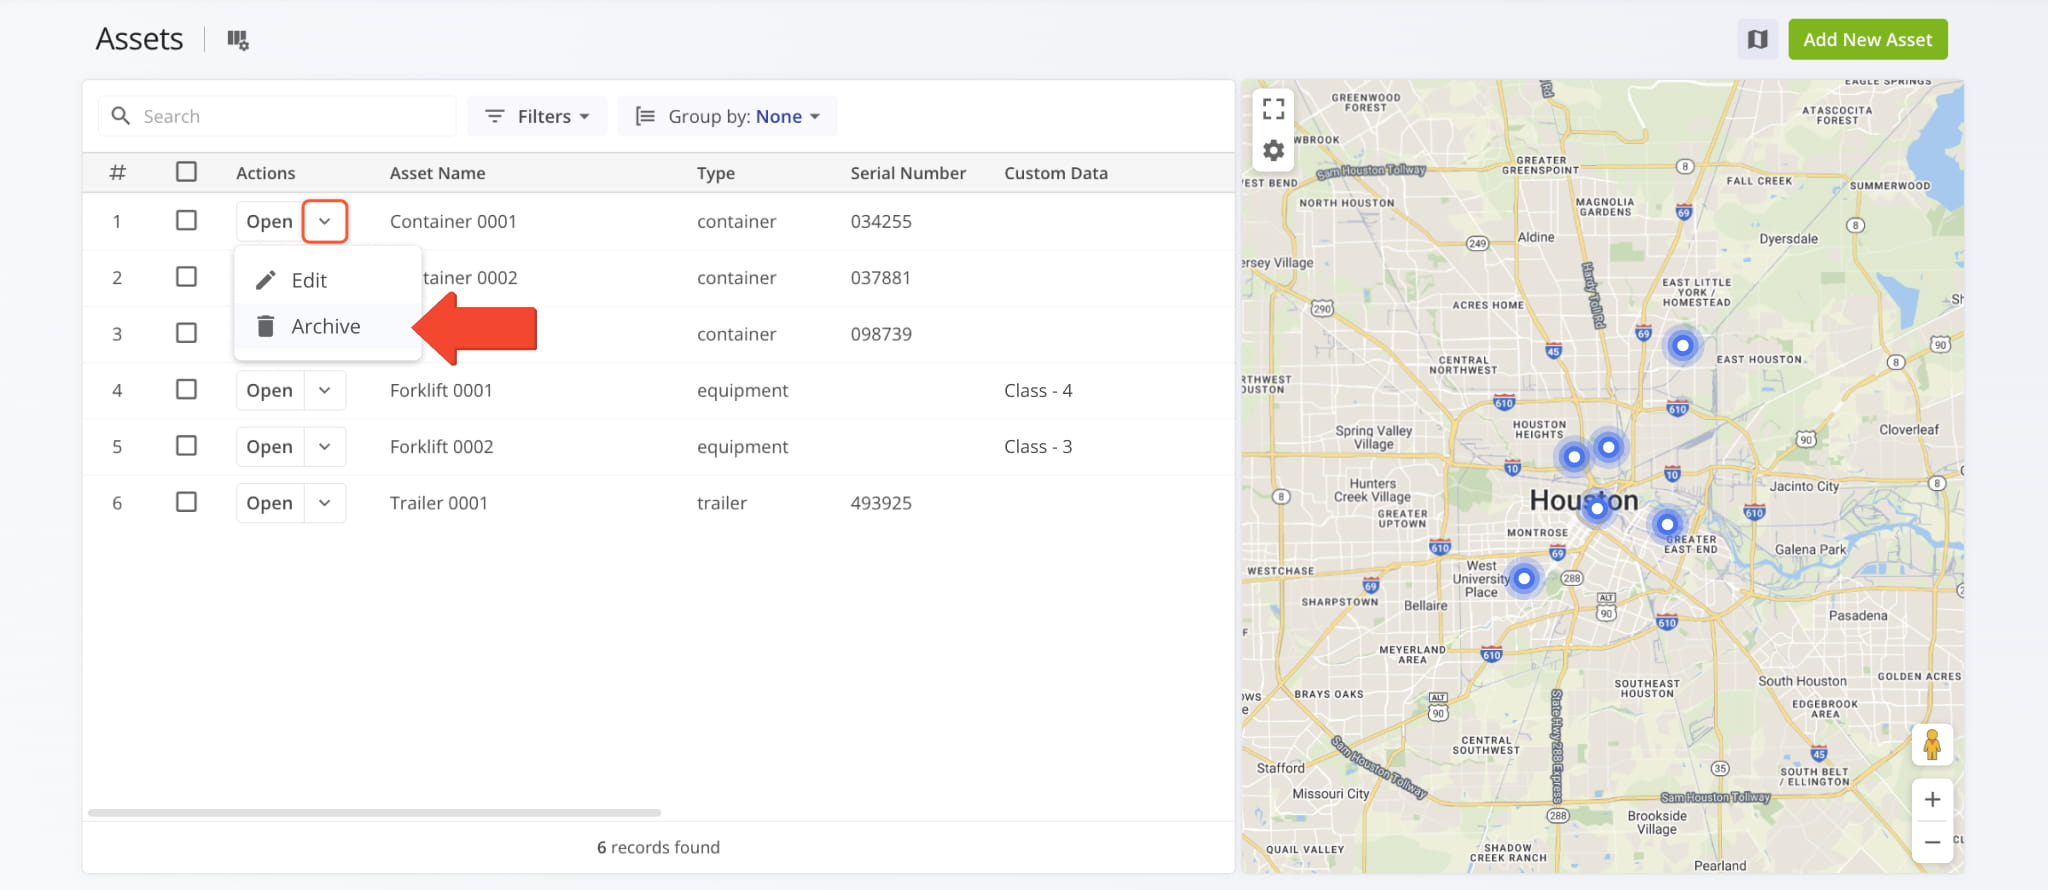This screenshot has height=890, width=2048.
Task: Check the box for Trailer 0001
Action: pos(186,502)
